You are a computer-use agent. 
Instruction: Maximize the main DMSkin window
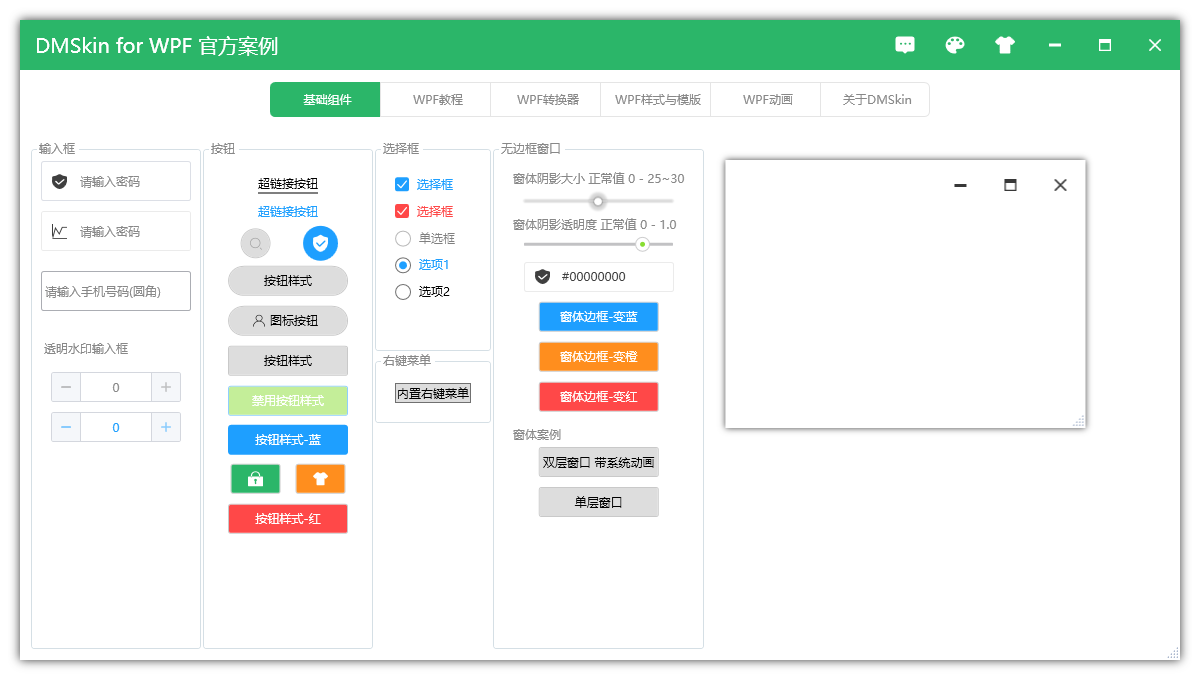click(x=1105, y=45)
